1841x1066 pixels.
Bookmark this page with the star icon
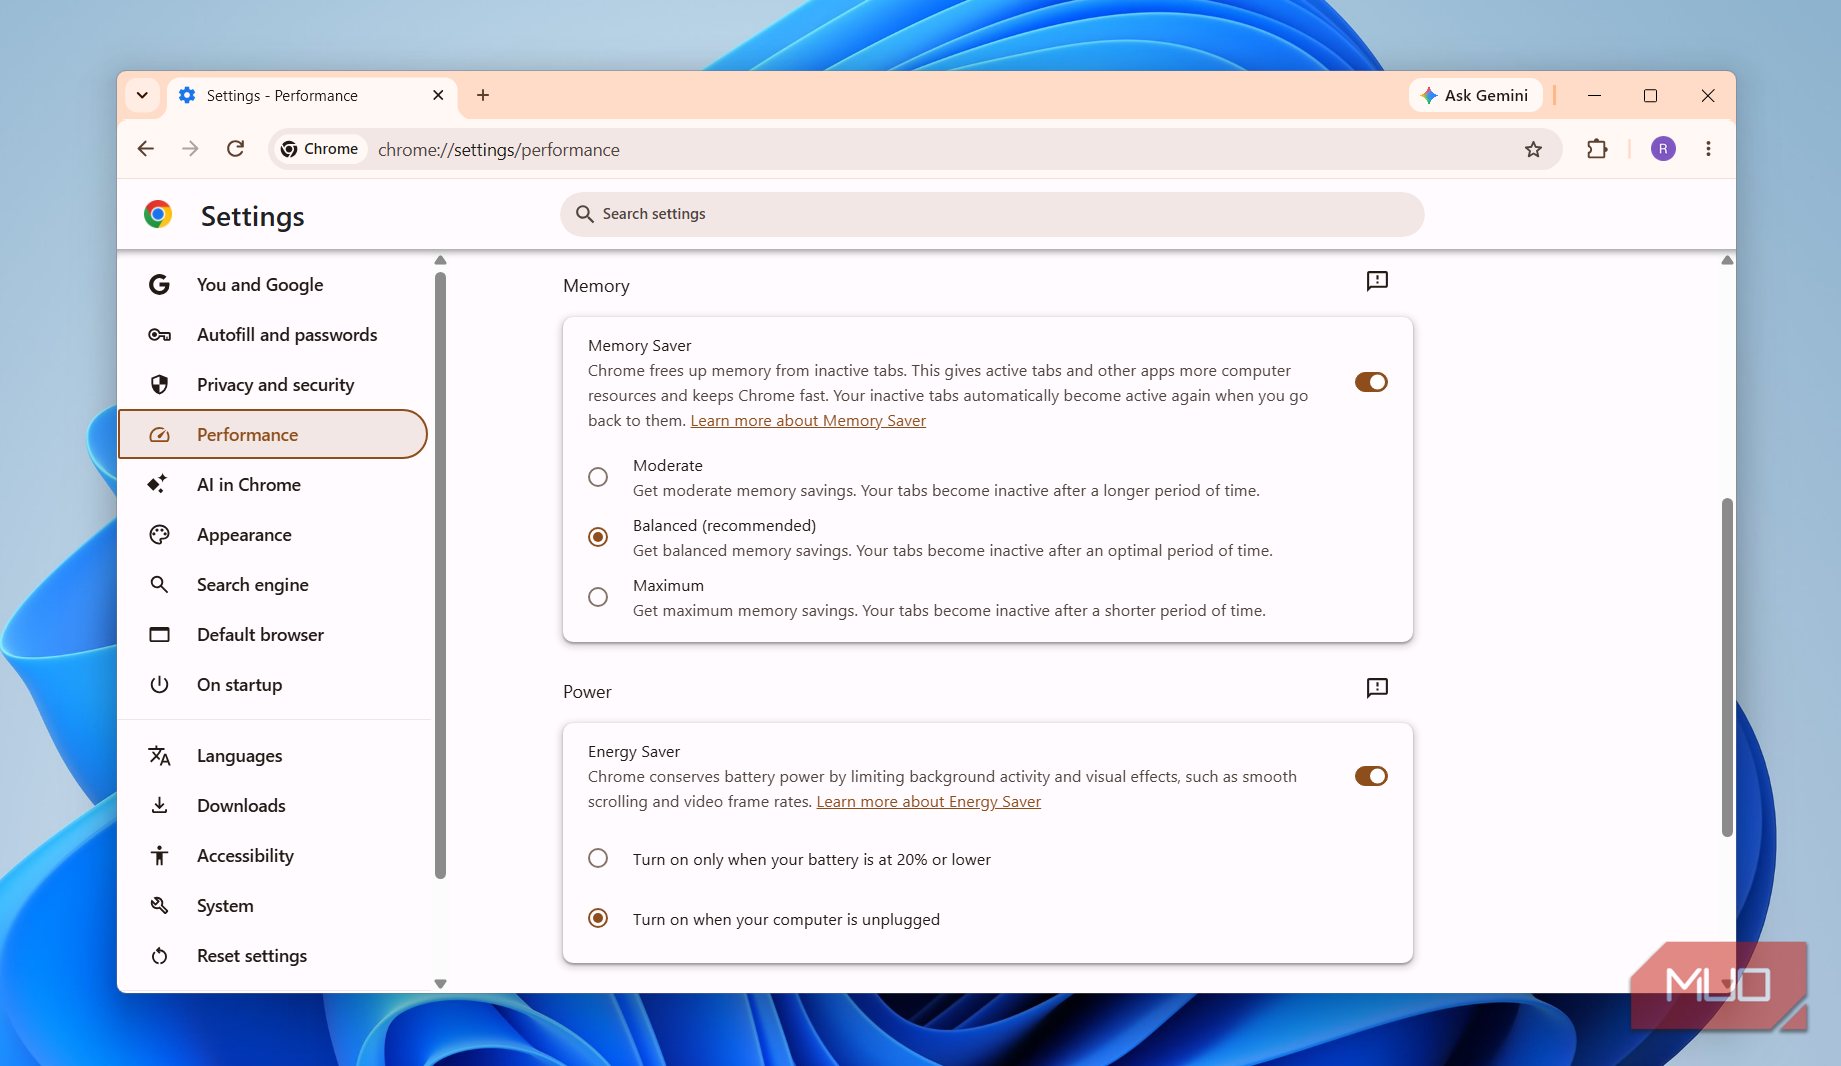tap(1533, 150)
